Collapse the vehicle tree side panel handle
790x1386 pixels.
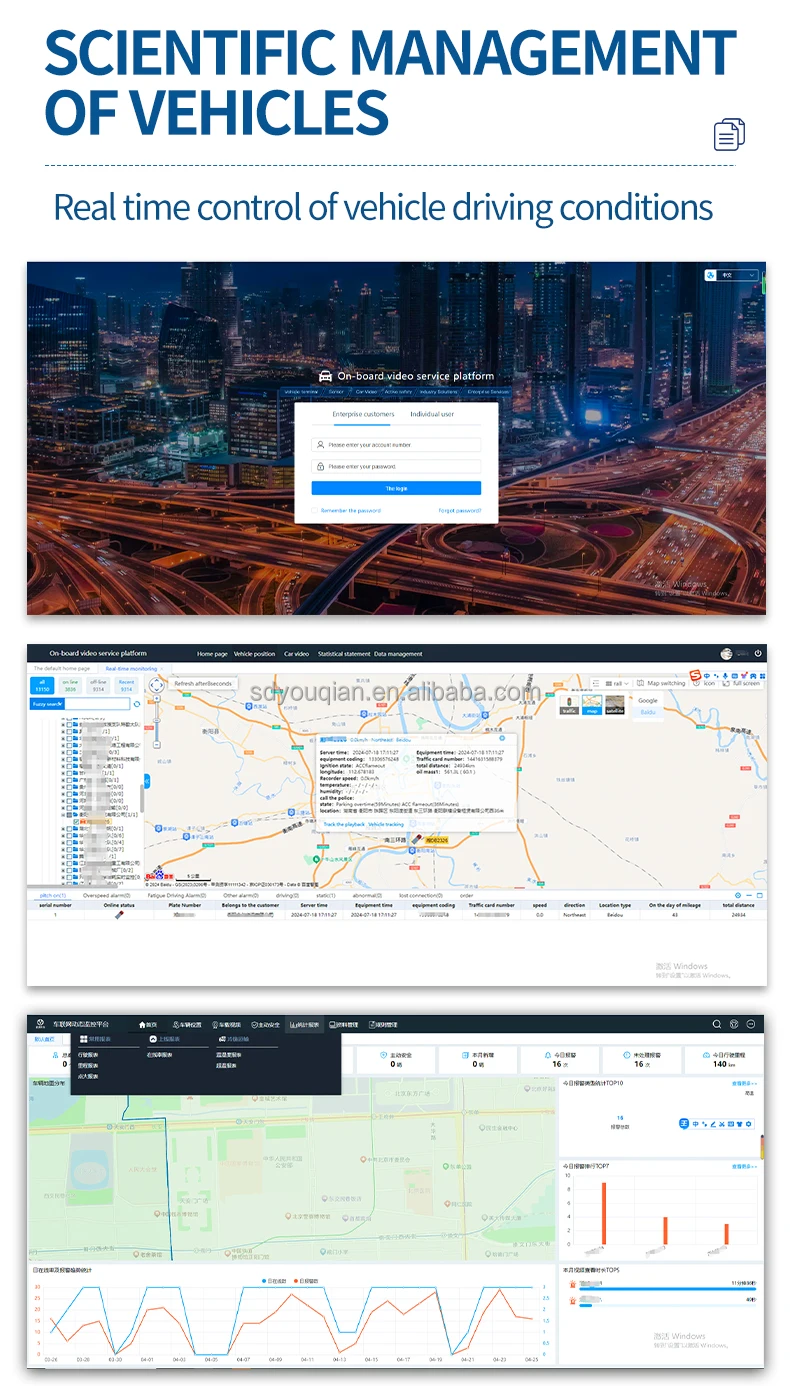pyautogui.click(x=146, y=780)
